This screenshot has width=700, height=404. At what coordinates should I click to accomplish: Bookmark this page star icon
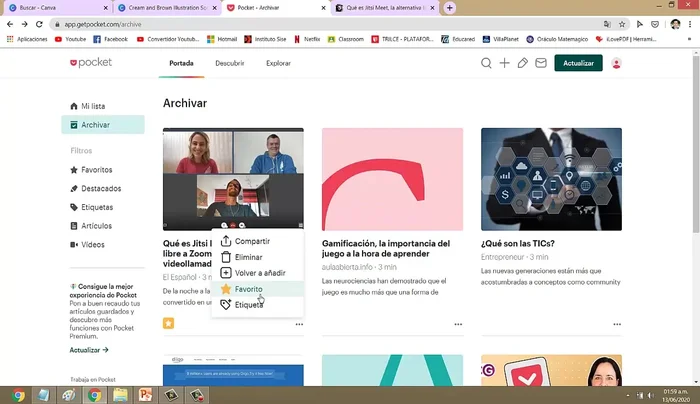(x=622, y=24)
